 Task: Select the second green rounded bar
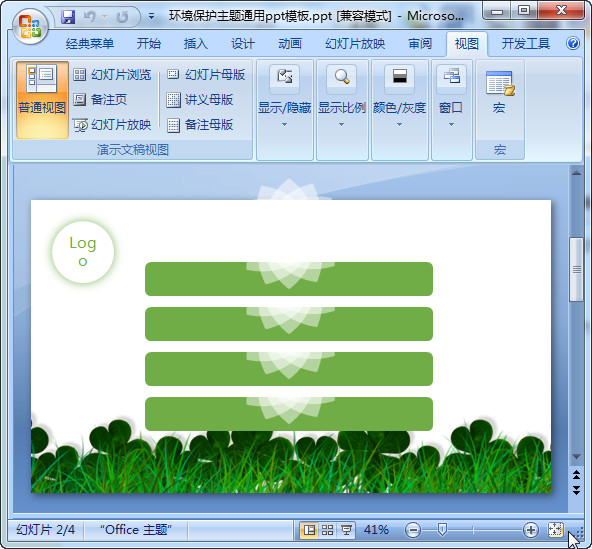coord(289,324)
